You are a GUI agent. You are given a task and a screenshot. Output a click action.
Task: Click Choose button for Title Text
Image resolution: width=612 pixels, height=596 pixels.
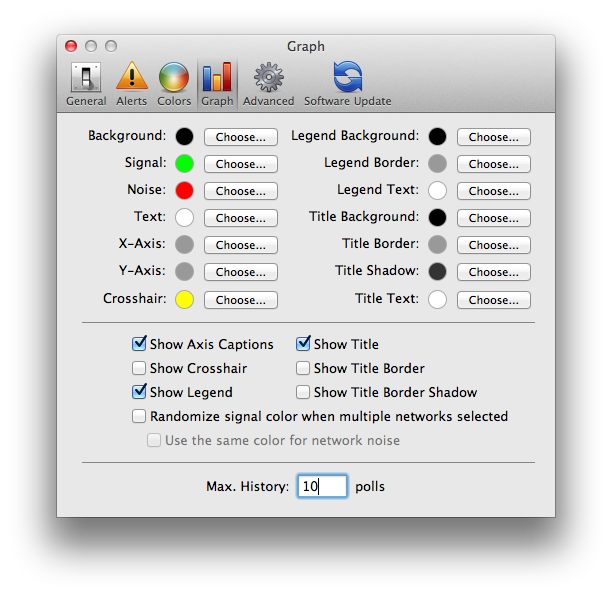tap(494, 299)
